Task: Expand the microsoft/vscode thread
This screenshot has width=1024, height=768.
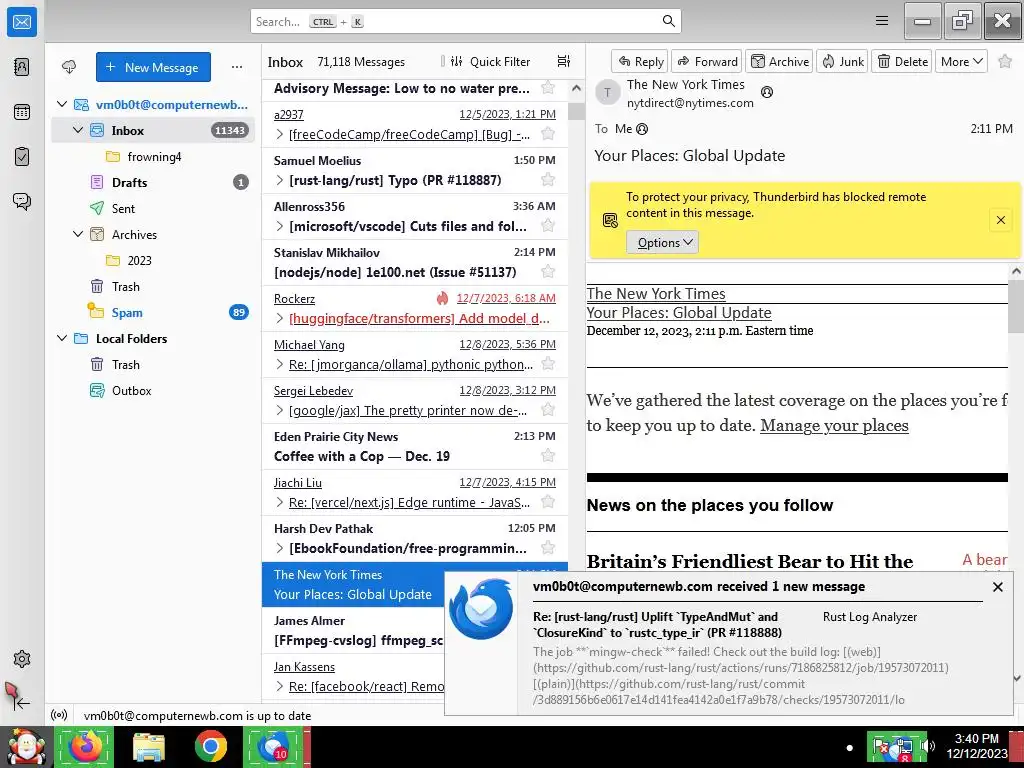Action: click(280, 227)
